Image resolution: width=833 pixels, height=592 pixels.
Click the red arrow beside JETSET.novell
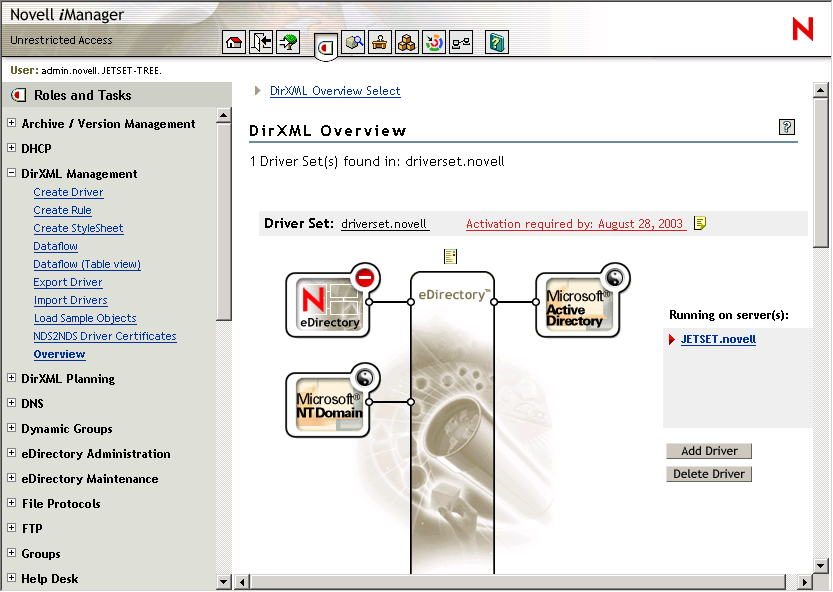pyautogui.click(x=672, y=340)
